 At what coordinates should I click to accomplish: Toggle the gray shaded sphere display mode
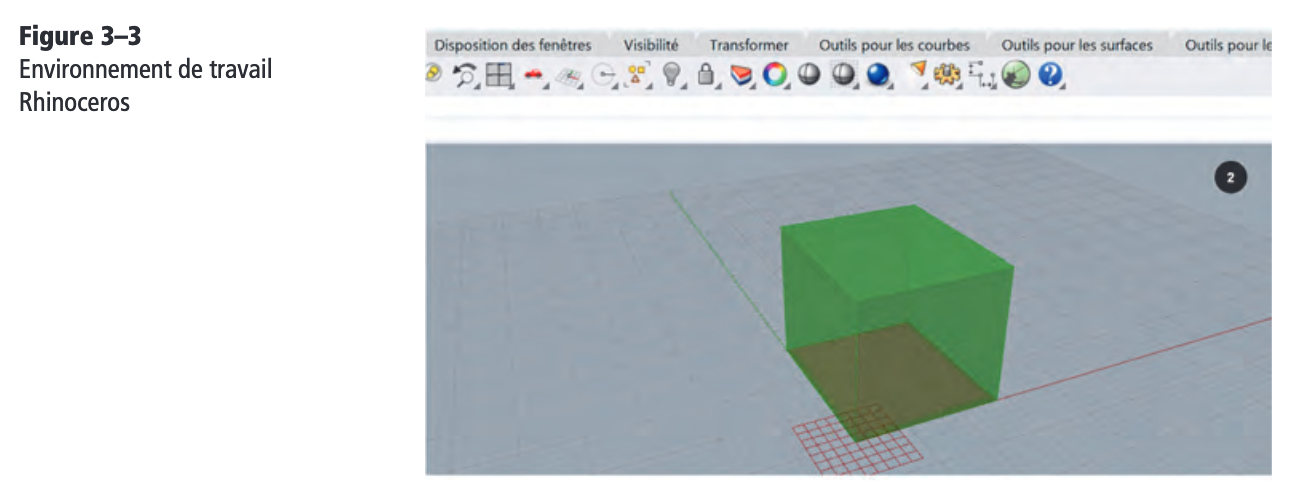[x=809, y=75]
